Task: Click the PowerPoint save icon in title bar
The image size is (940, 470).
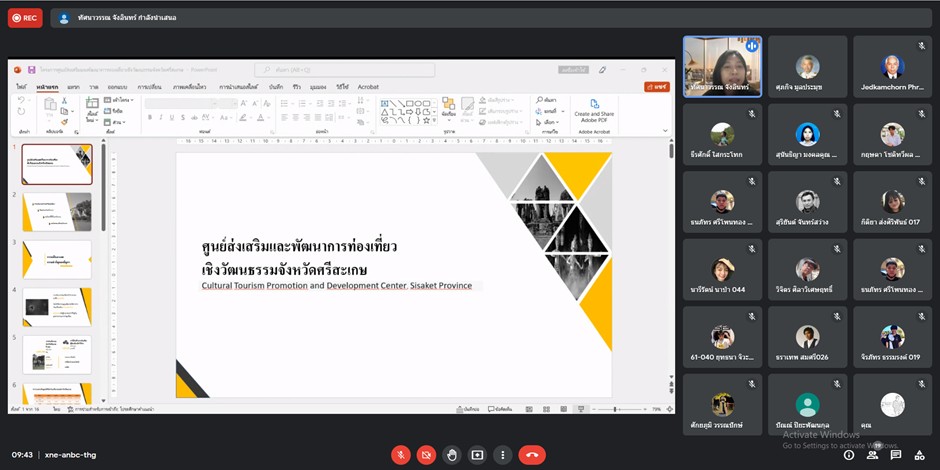Action: pos(32,70)
